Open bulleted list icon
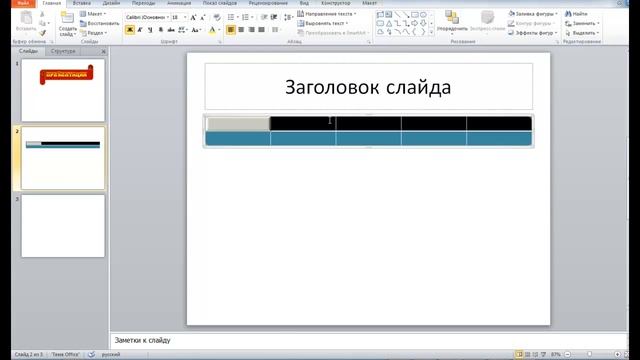 231,17
